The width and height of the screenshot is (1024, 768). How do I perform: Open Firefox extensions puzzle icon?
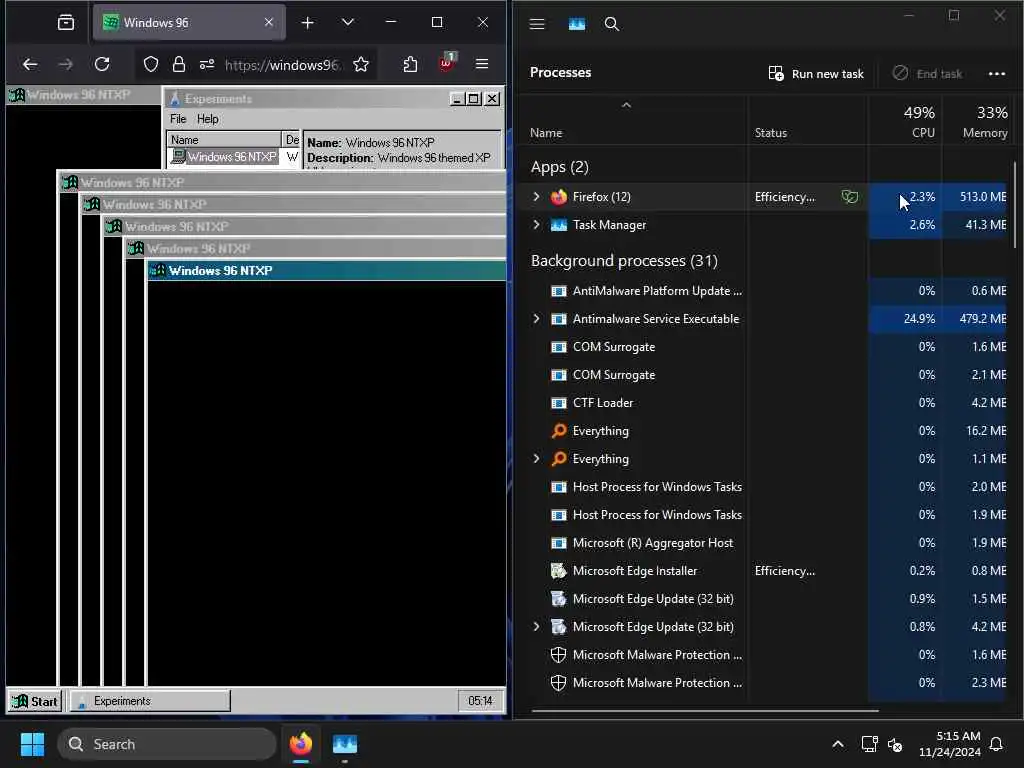point(410,64)
